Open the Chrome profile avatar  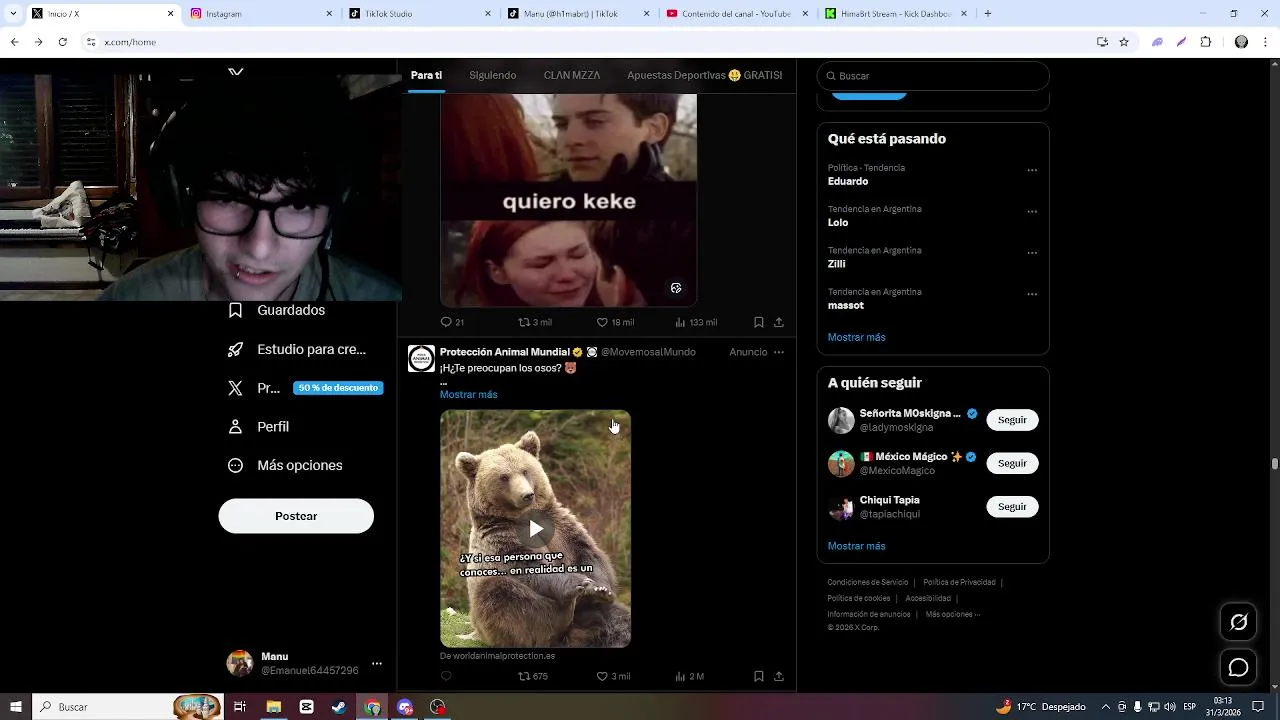(x=1241, y=42)
